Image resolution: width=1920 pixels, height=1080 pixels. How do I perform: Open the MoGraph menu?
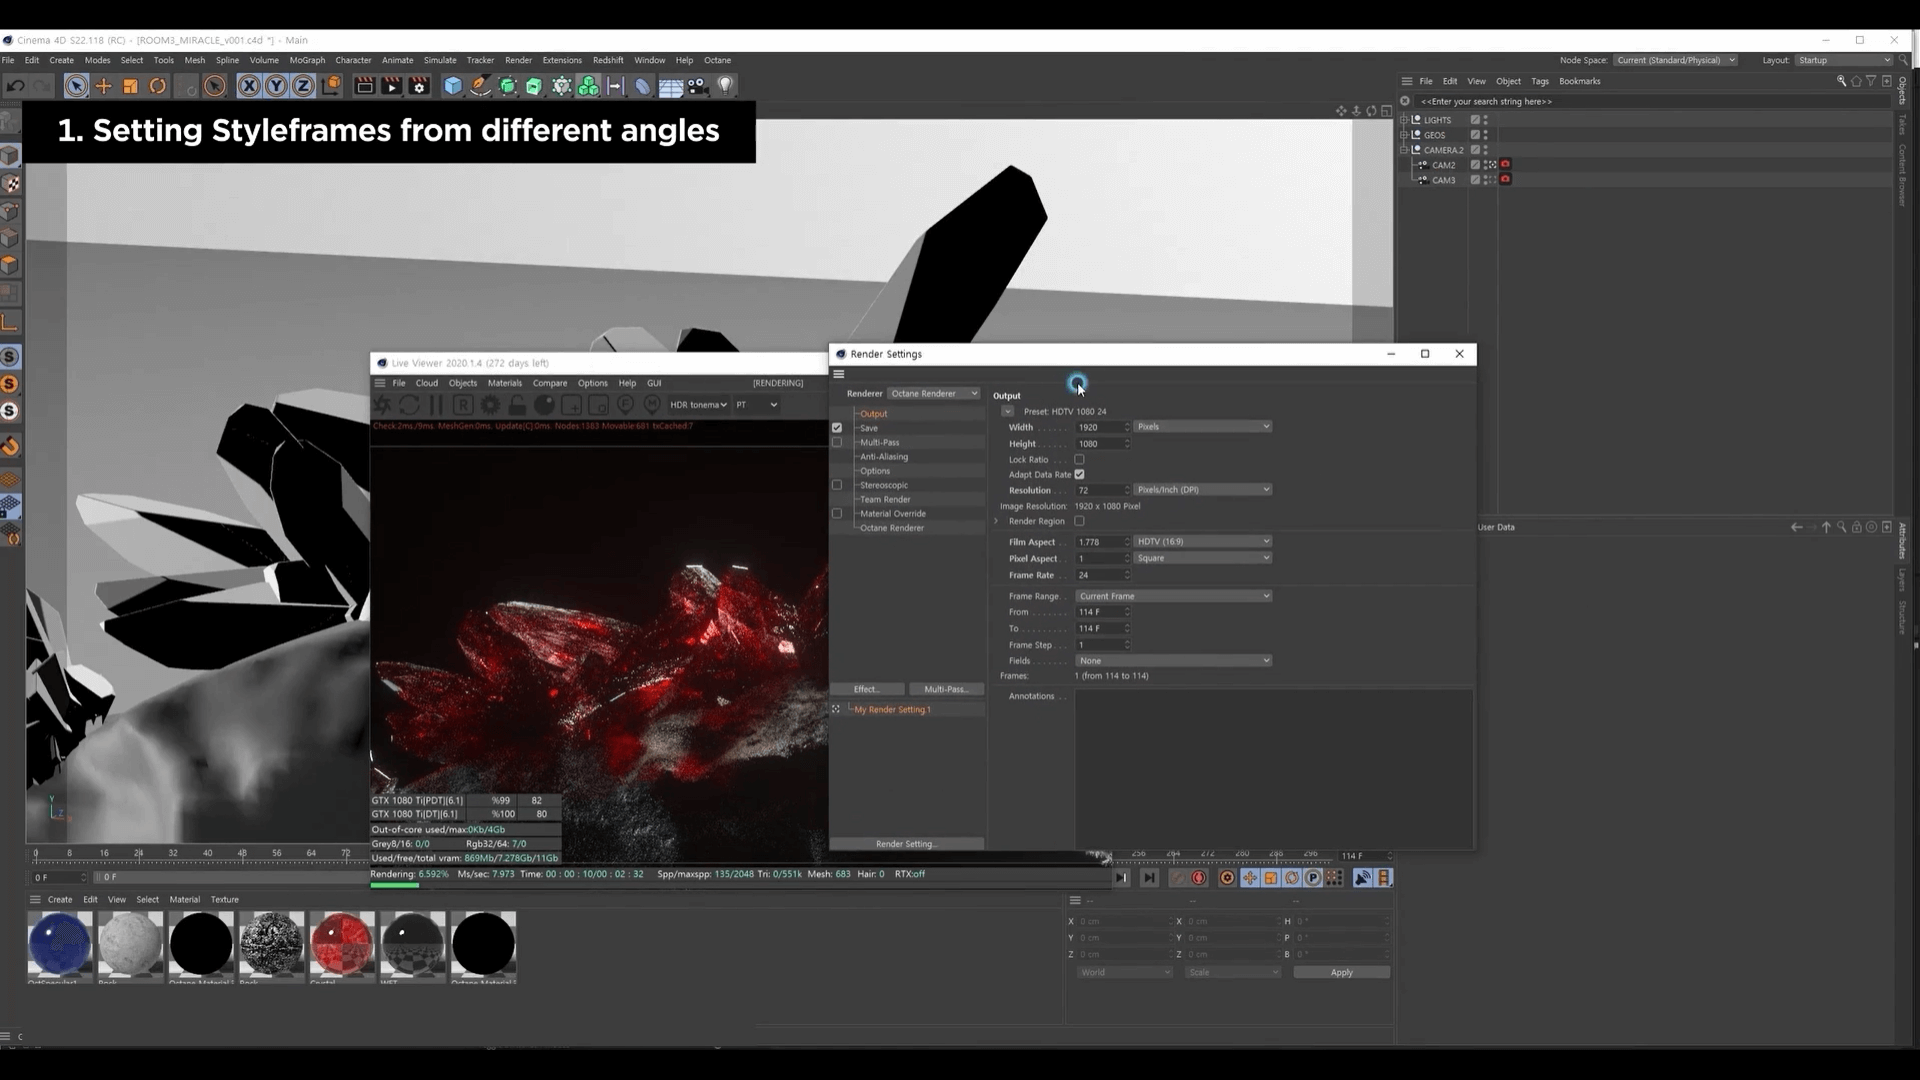307,60
